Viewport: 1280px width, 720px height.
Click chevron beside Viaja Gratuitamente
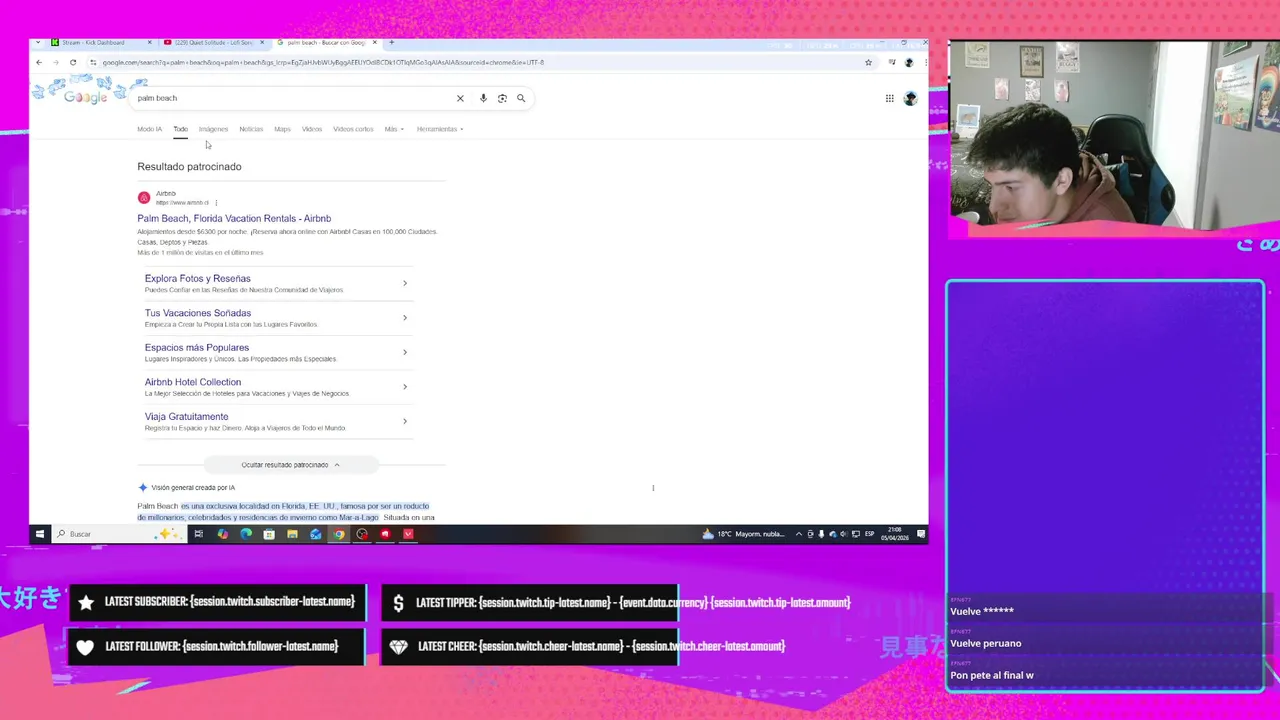coord(405,421)
